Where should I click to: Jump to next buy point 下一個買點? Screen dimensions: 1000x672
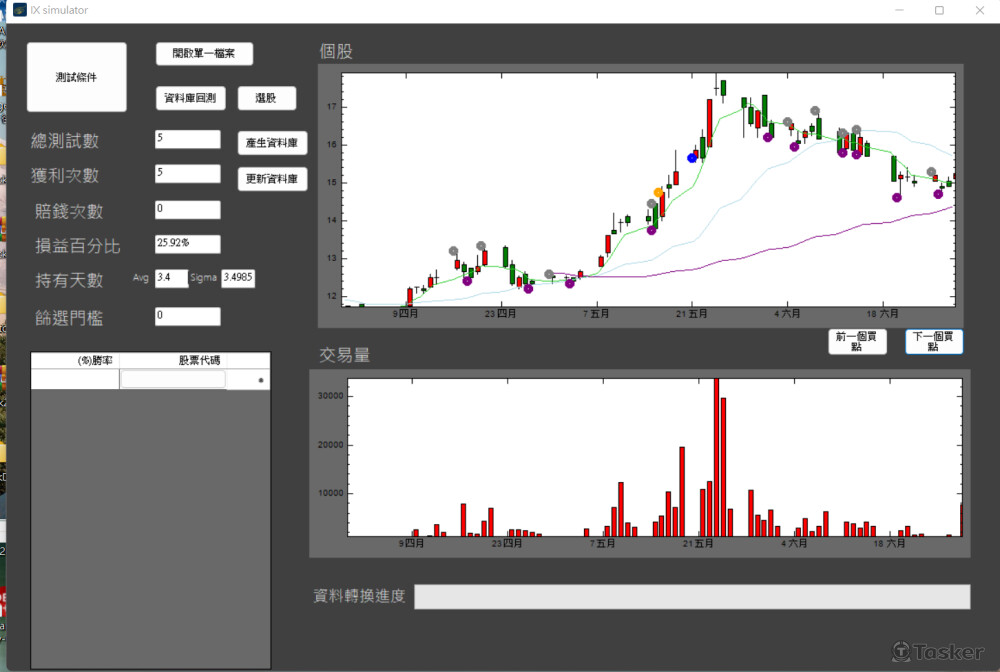coord(934,341)
